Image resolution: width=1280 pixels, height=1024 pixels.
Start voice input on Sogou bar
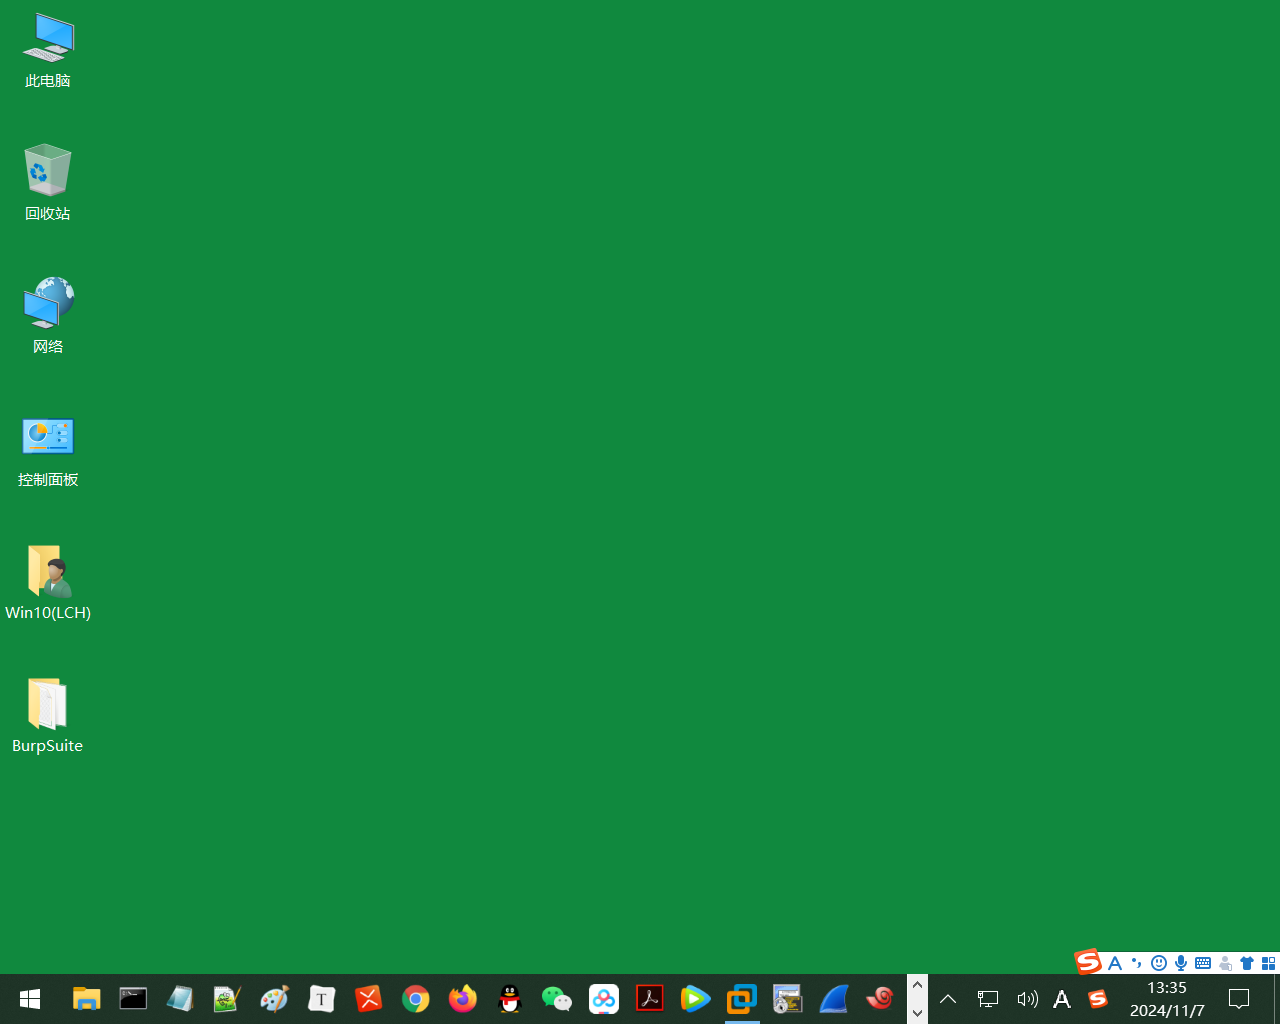[x=1181, y=963]
